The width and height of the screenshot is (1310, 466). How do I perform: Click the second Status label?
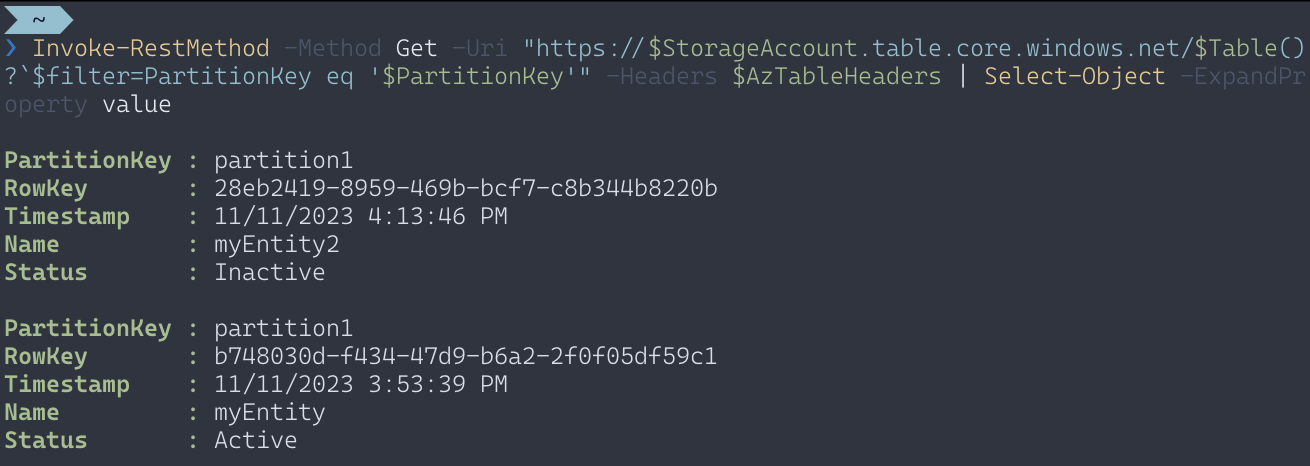pos(46,440)
